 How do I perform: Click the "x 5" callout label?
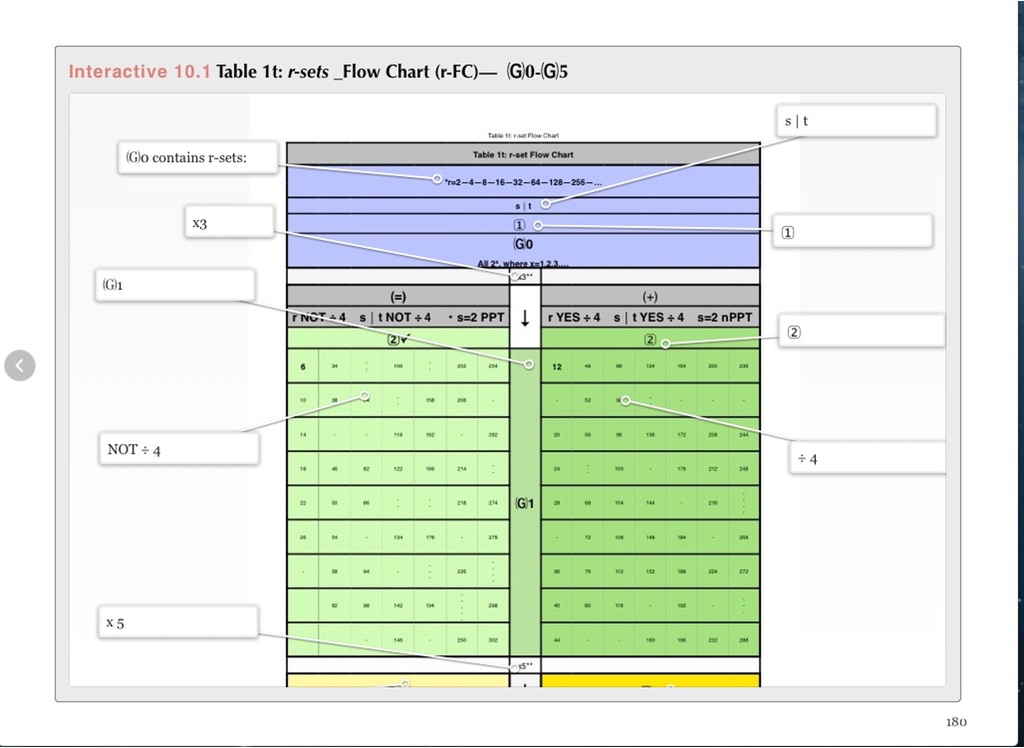(178, 622)
